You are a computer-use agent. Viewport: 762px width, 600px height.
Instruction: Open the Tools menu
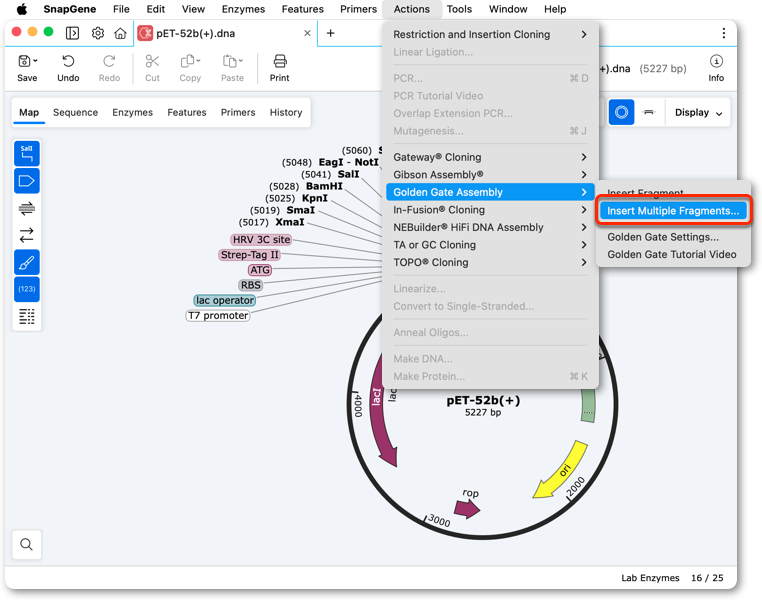point(459,9)
